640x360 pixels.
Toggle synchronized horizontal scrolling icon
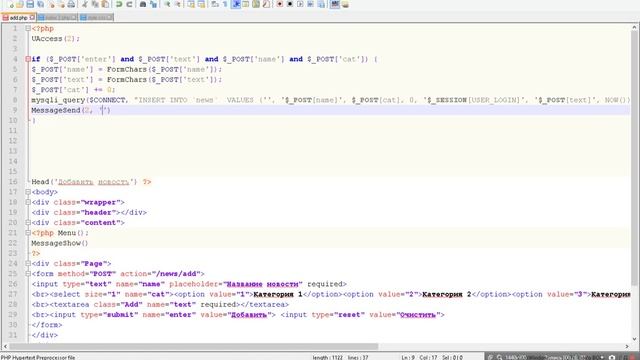tap(201, 4)
